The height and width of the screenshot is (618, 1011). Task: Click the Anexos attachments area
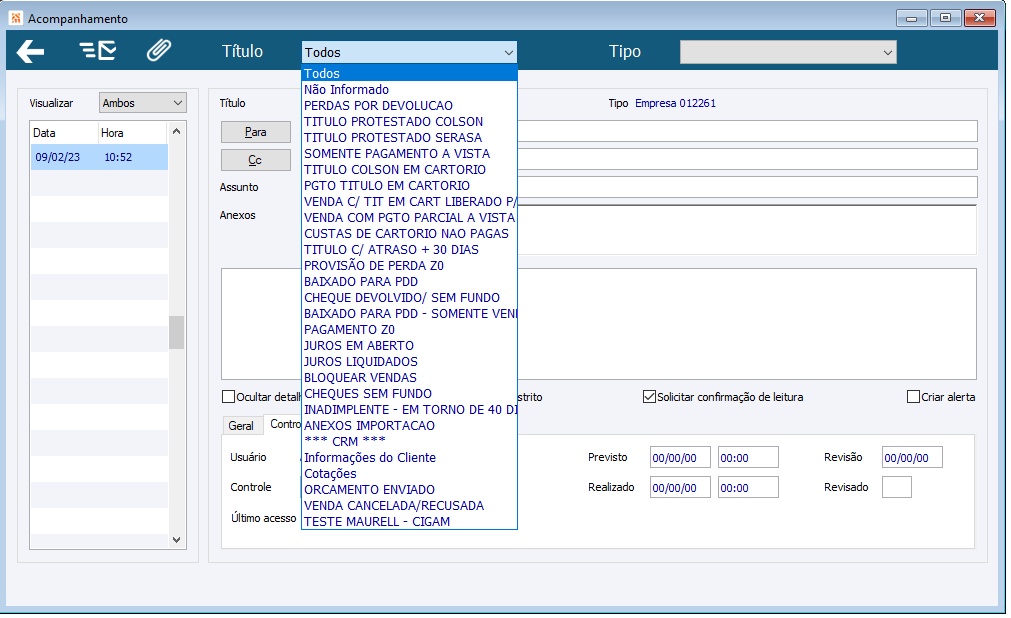[x=748, y=230]
